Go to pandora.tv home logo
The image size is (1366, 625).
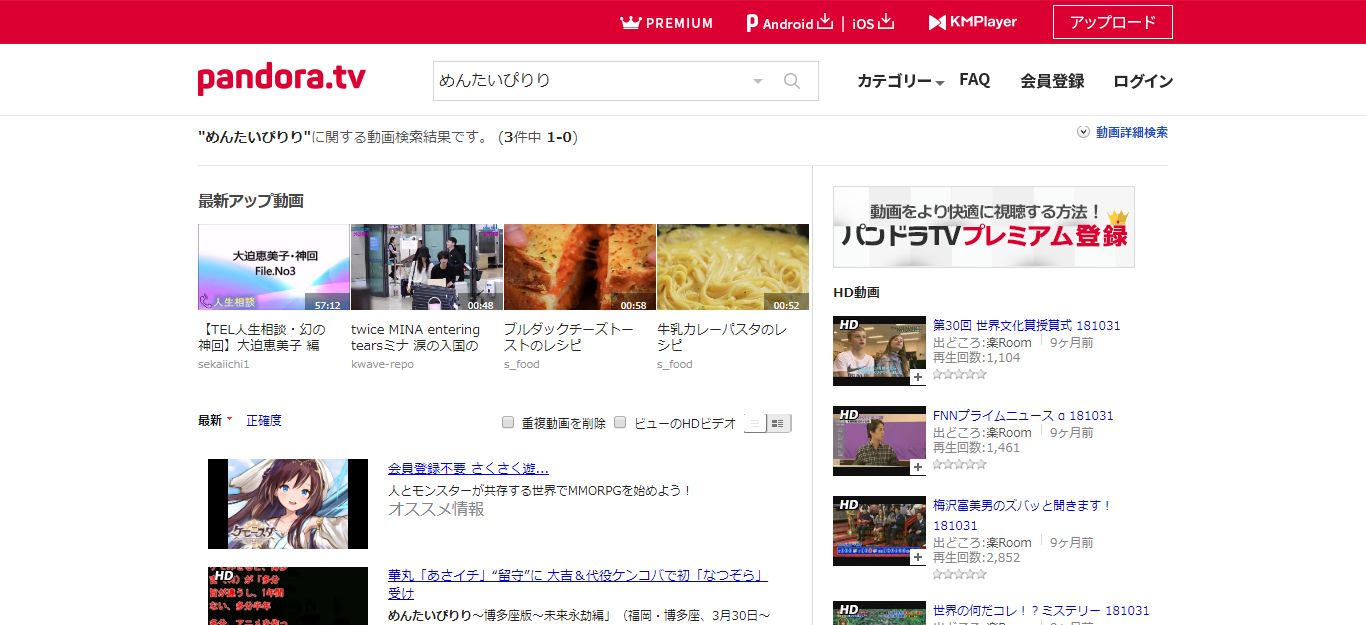click(x=282, y=79)
